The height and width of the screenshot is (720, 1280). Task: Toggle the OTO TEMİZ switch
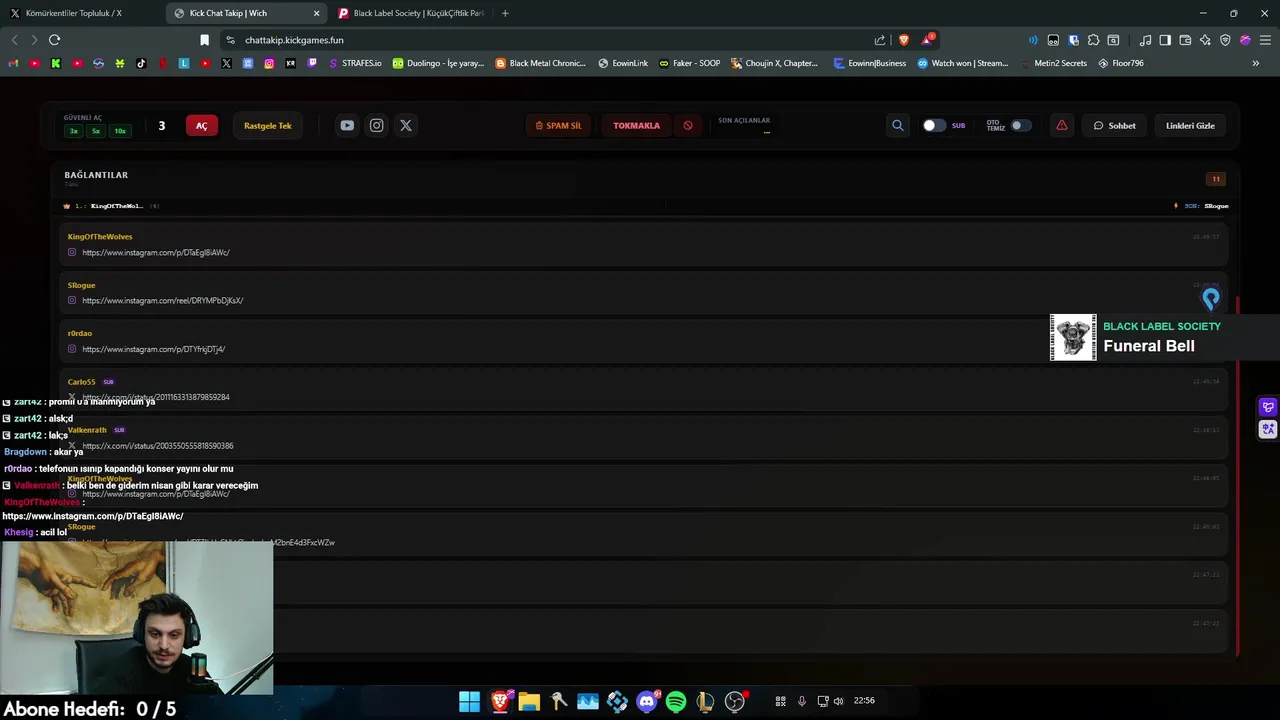pyautogui.click(x=1020, y=126)
